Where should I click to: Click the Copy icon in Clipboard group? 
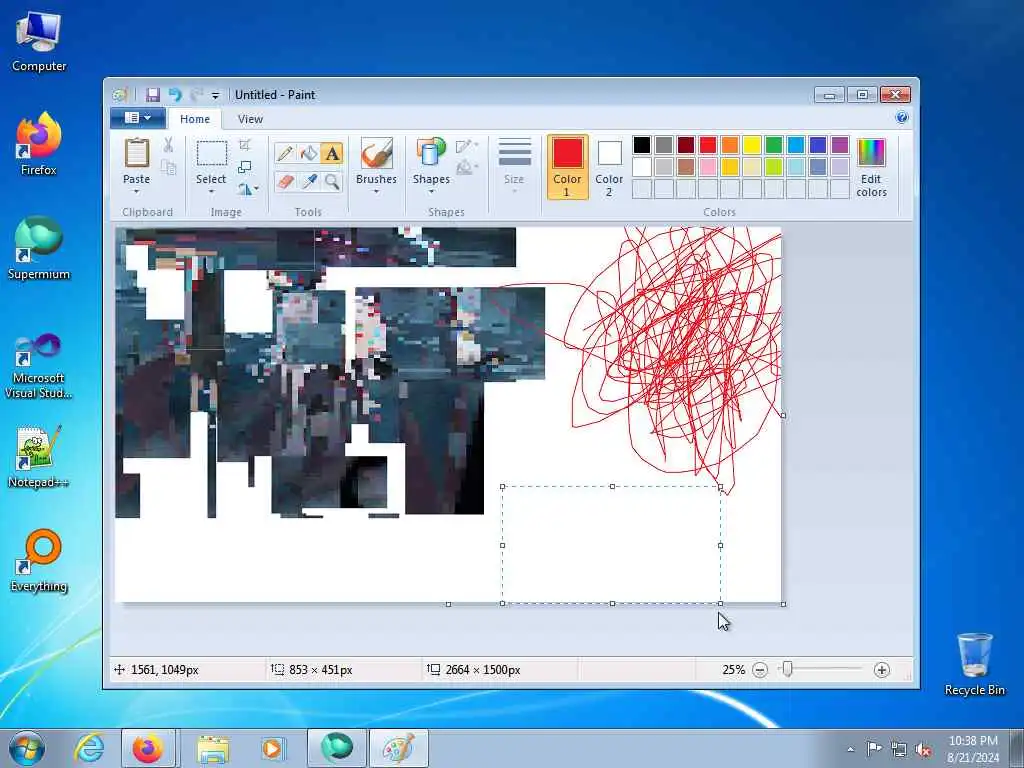tap(168, 168)
